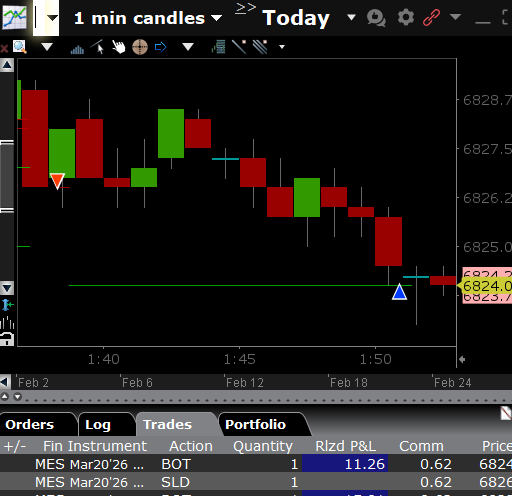
Task: Open small dropdown after parallel lines tool
Action: [x=282, y=47]
